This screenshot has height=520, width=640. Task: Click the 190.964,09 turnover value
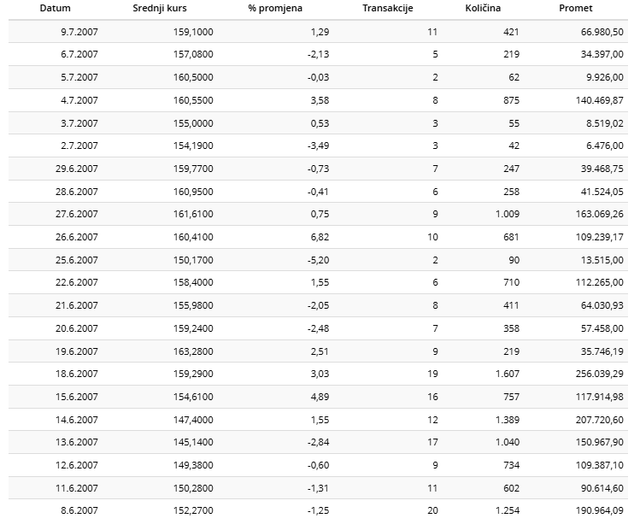pyautogui.click(x=600, y=511)
